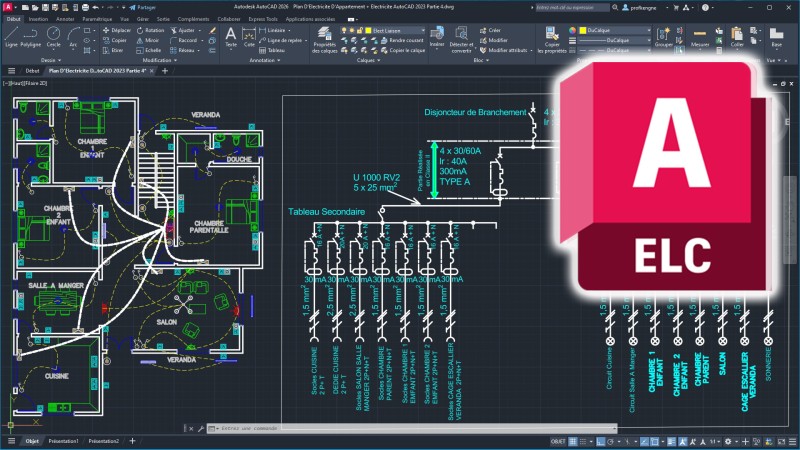Open Propriétés des calques panel

(324, 40)
